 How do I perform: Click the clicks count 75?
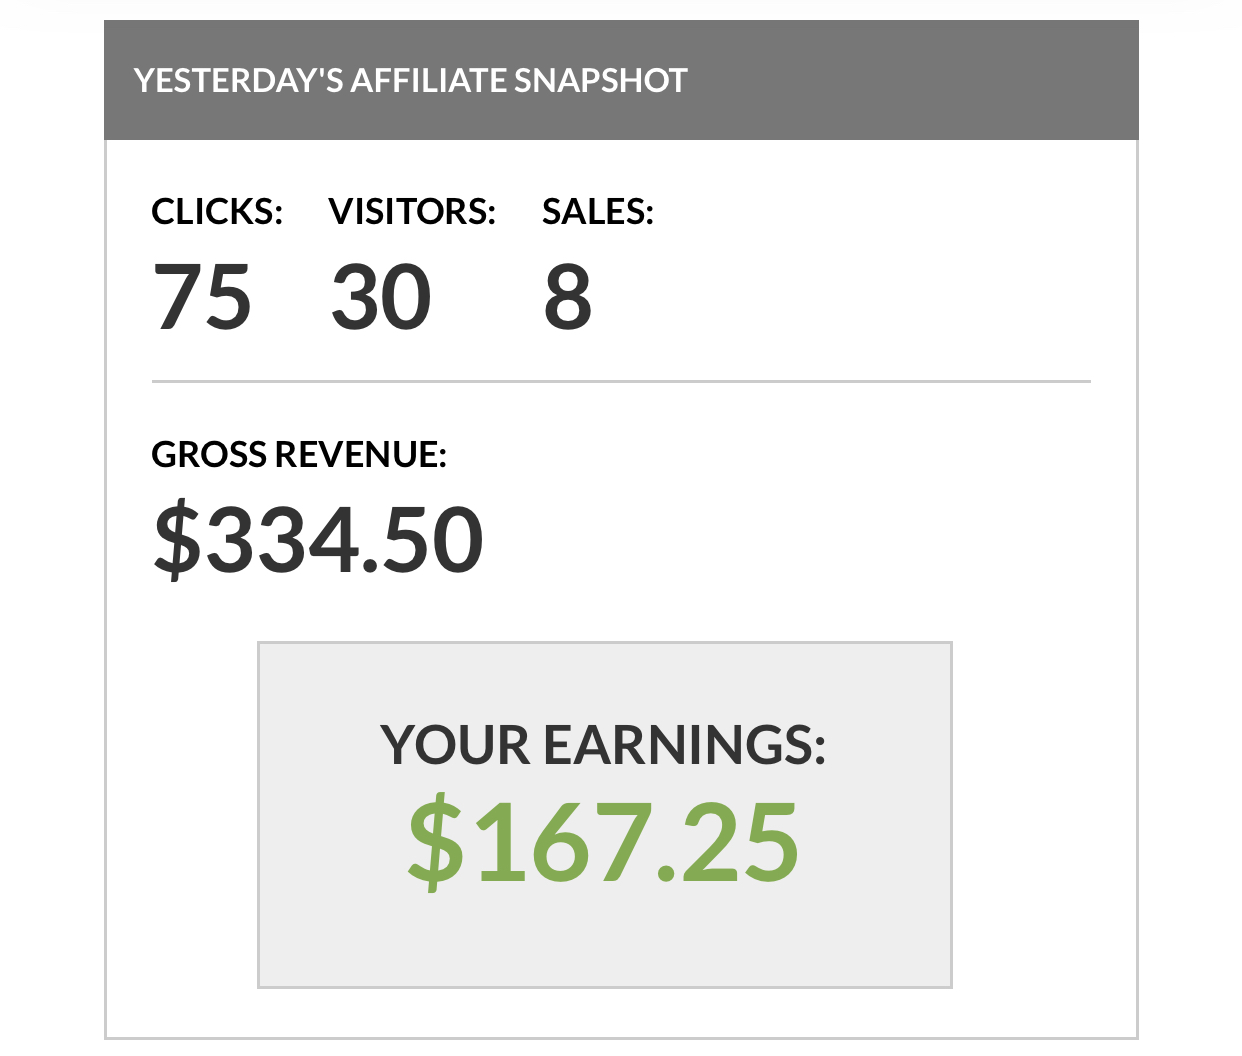pyautogui.click(x=202, y=297)
